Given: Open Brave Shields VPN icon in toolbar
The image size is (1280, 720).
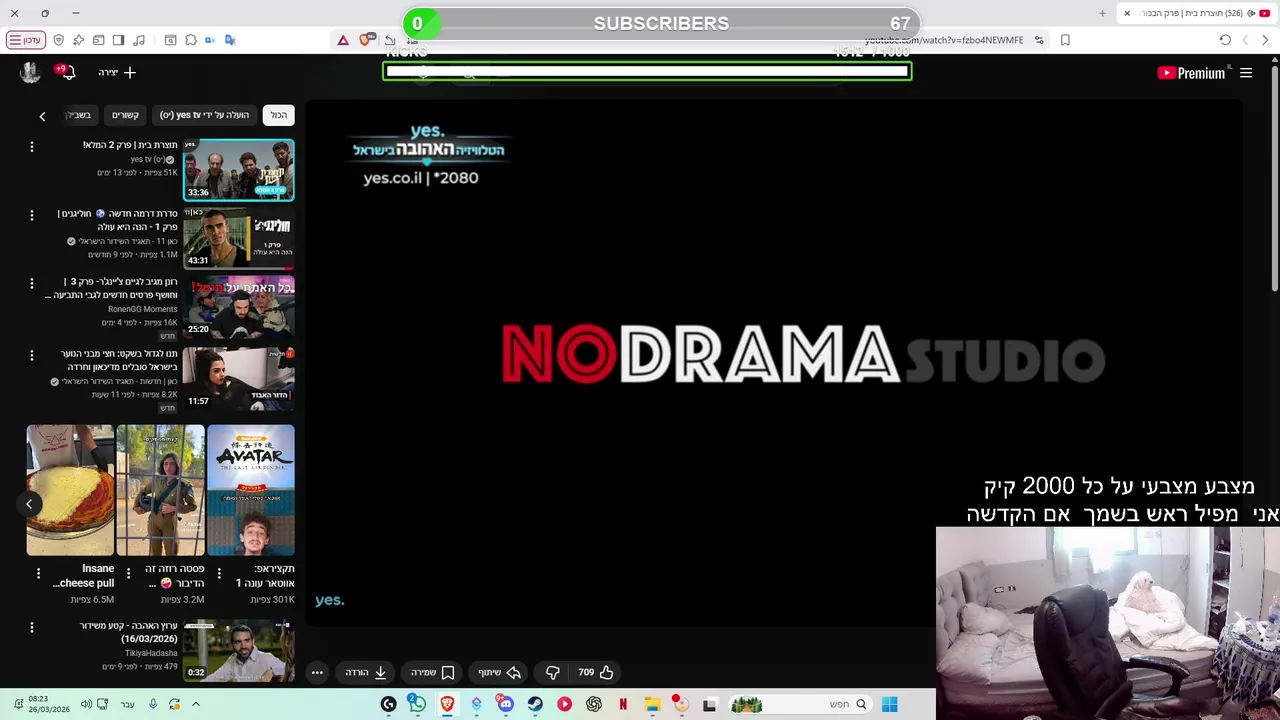Looking at the screenshot, I should pos(58,40).
